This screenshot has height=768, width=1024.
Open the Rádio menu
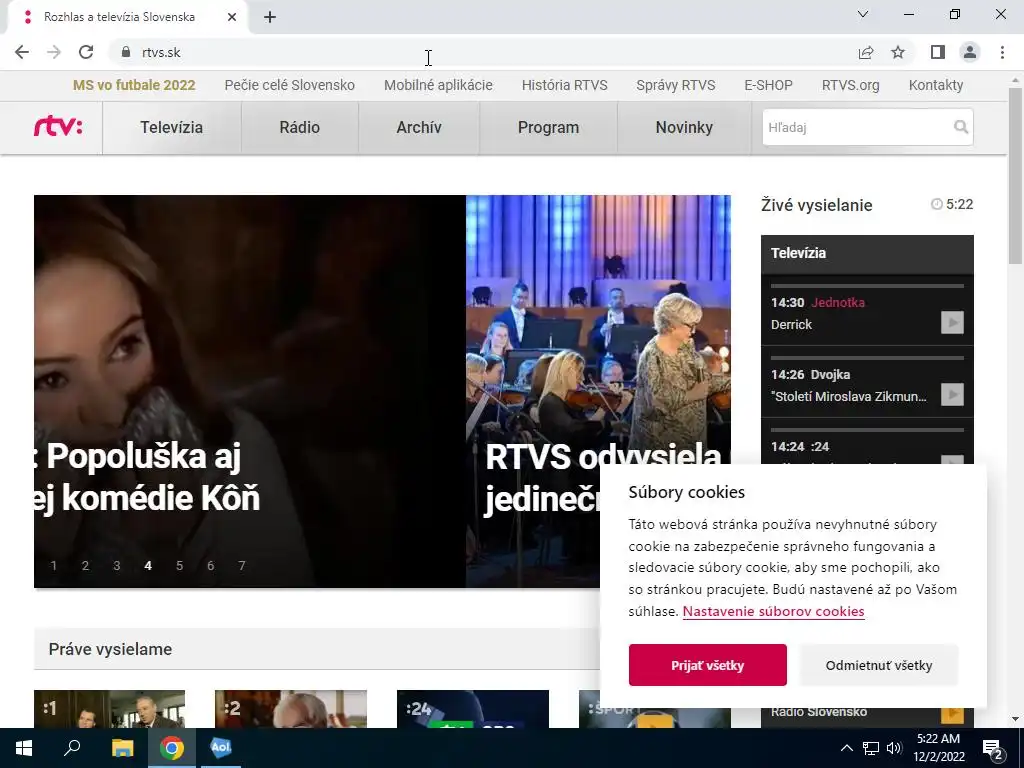[x=300, y=127]
